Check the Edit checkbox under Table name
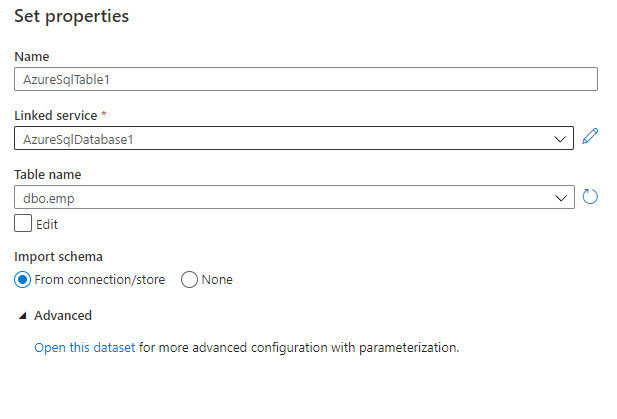Screen dimensions: 617x419 tap(23, 224)
